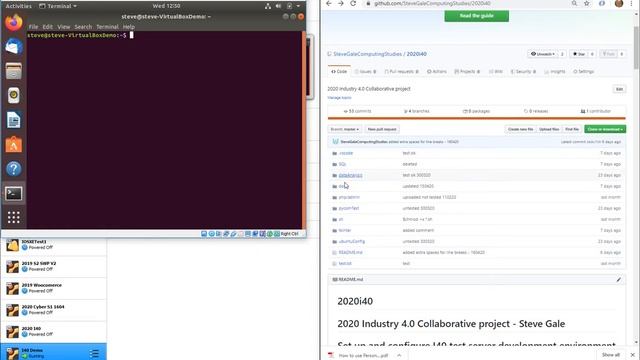640x360 pixels.
Task: Open the .vscode folder
Action: click(x=346, y=153)
